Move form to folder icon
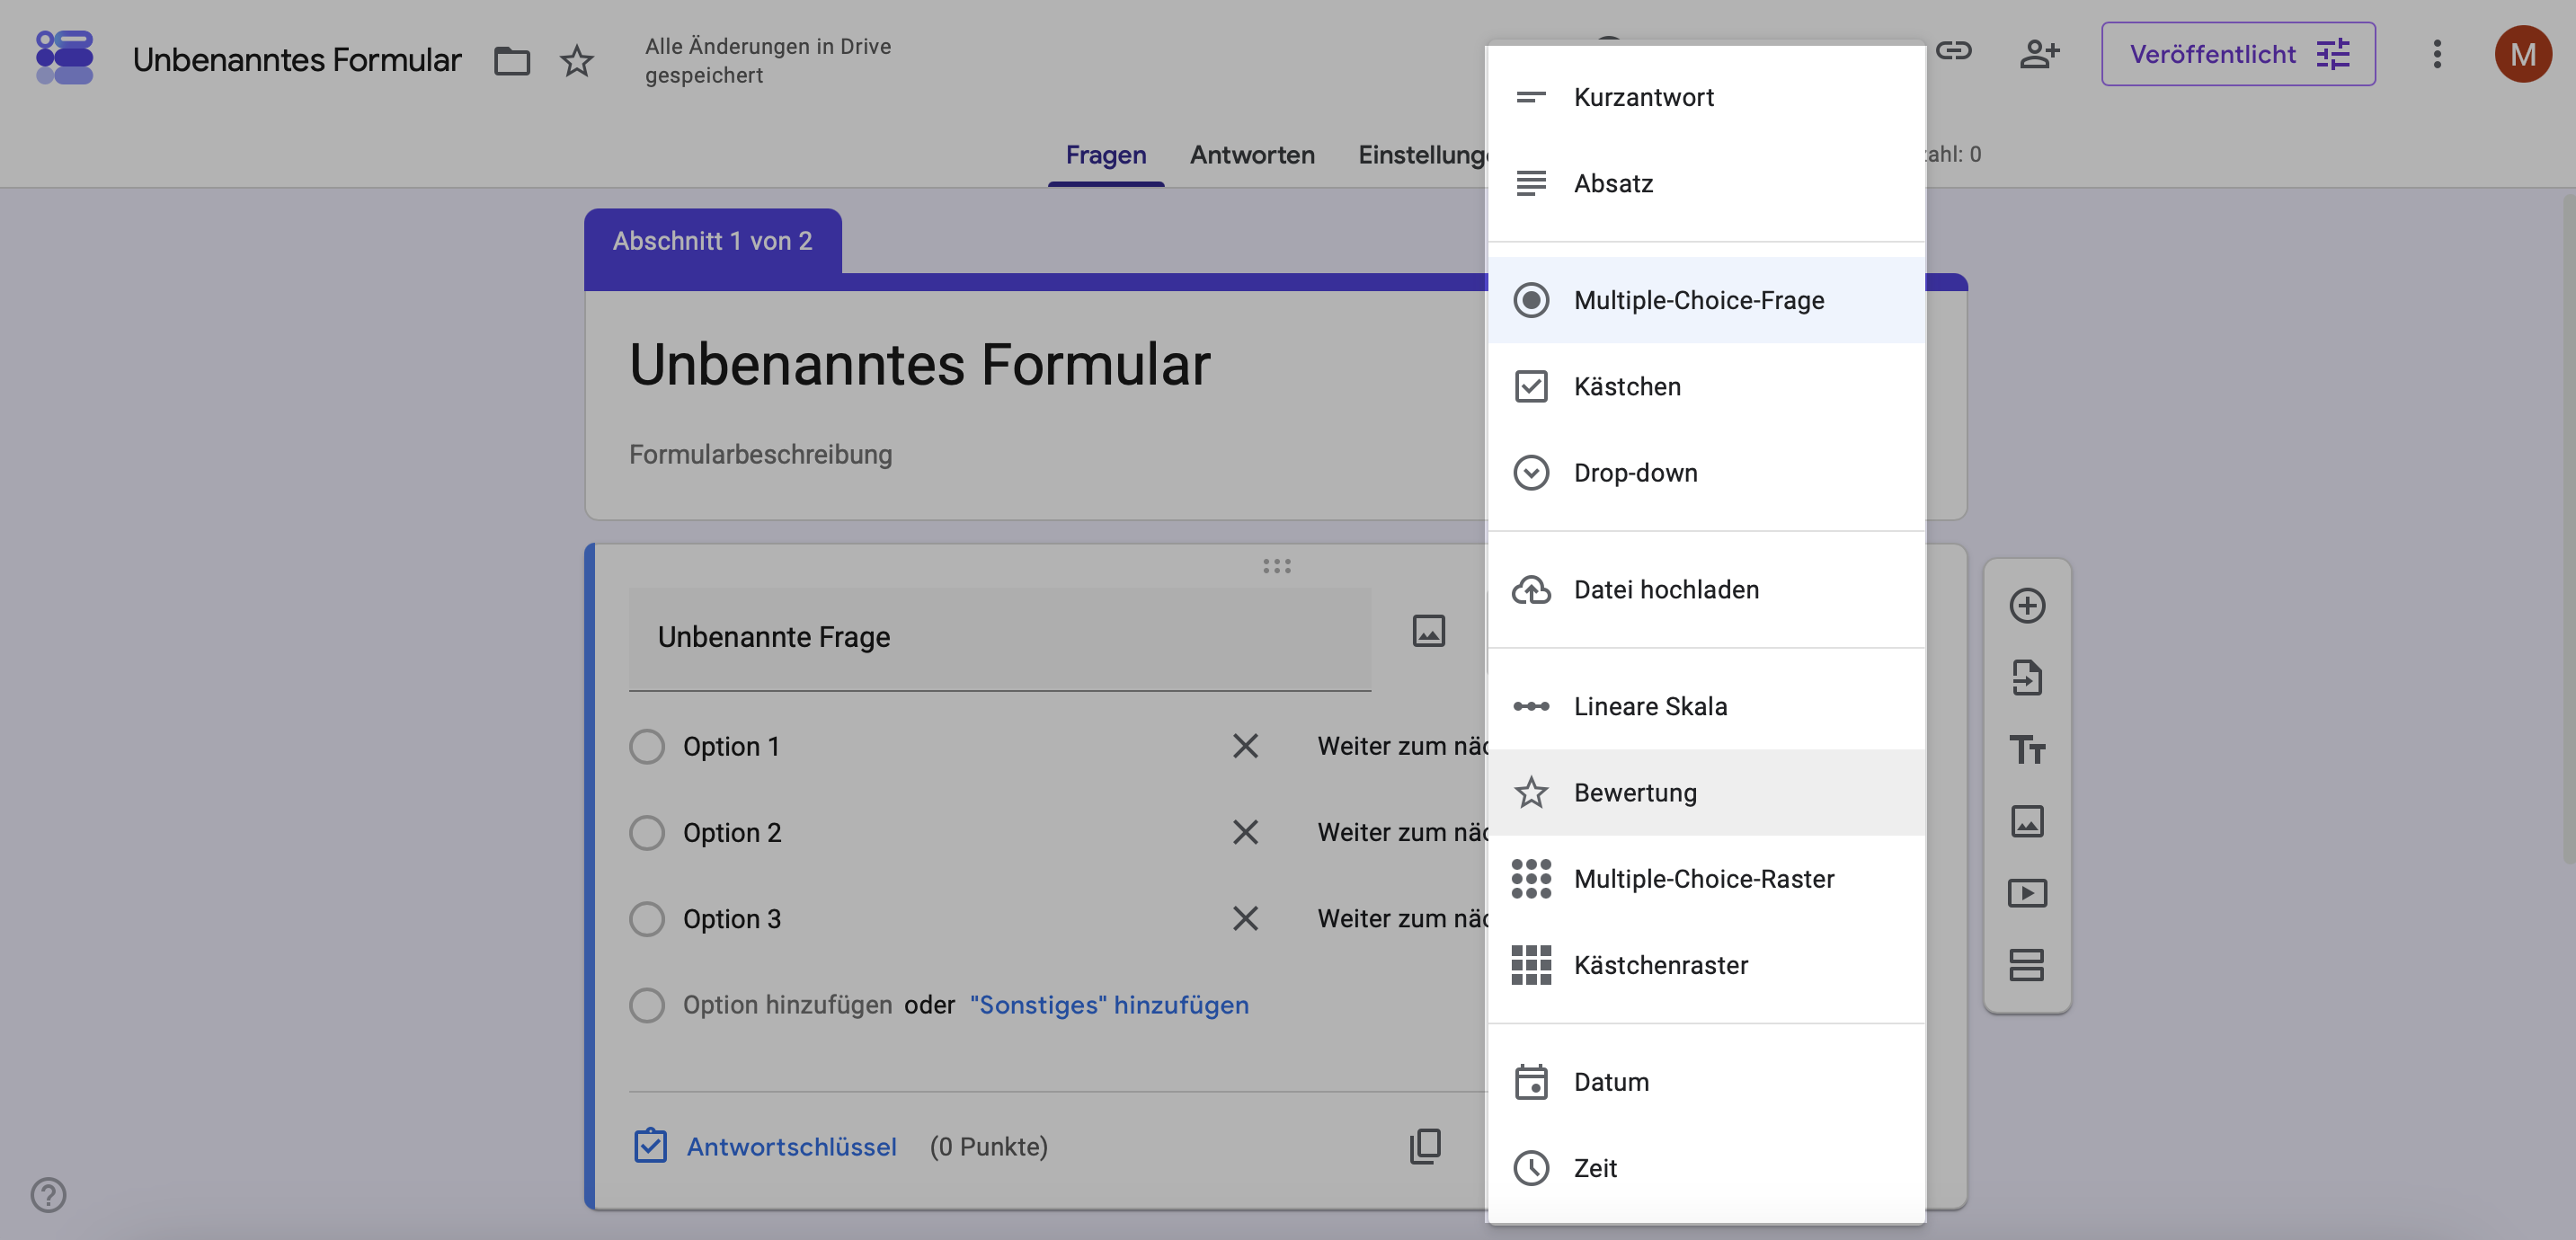The height and width of the screenshot is (1240, 2576). pos(512,61)
